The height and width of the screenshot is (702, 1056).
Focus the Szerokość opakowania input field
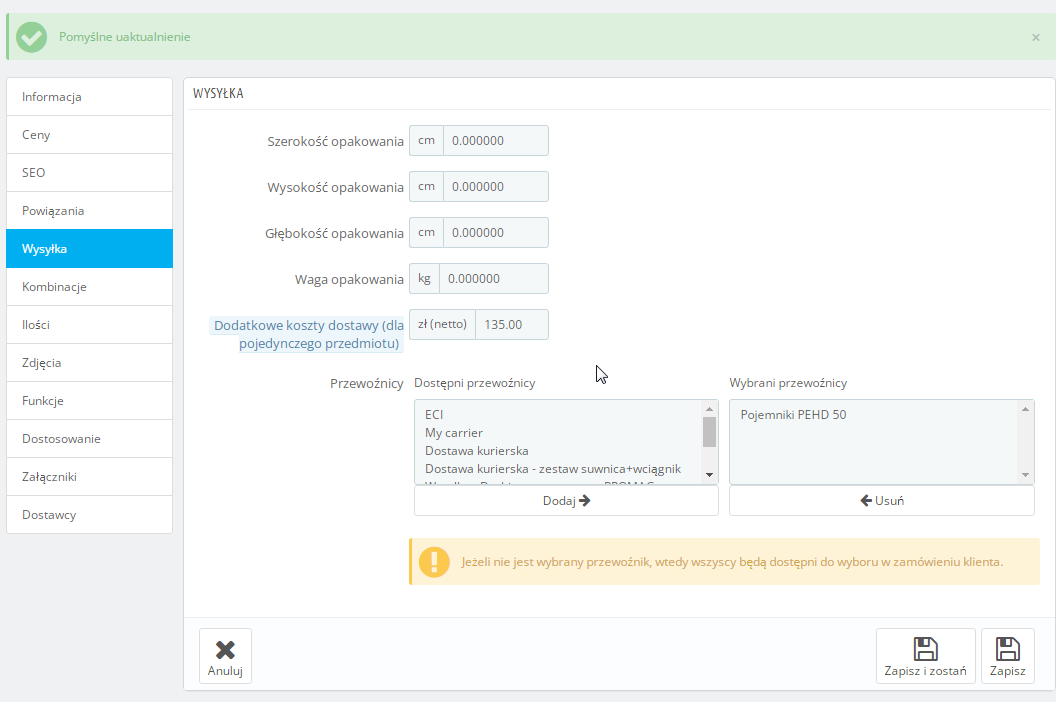pos(496,141)
